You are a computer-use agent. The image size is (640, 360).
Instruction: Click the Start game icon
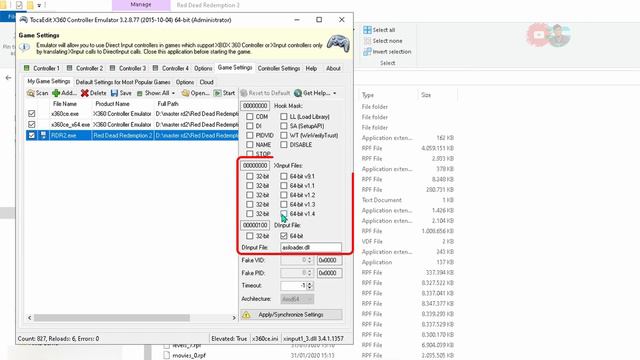(x=218, y=93)
